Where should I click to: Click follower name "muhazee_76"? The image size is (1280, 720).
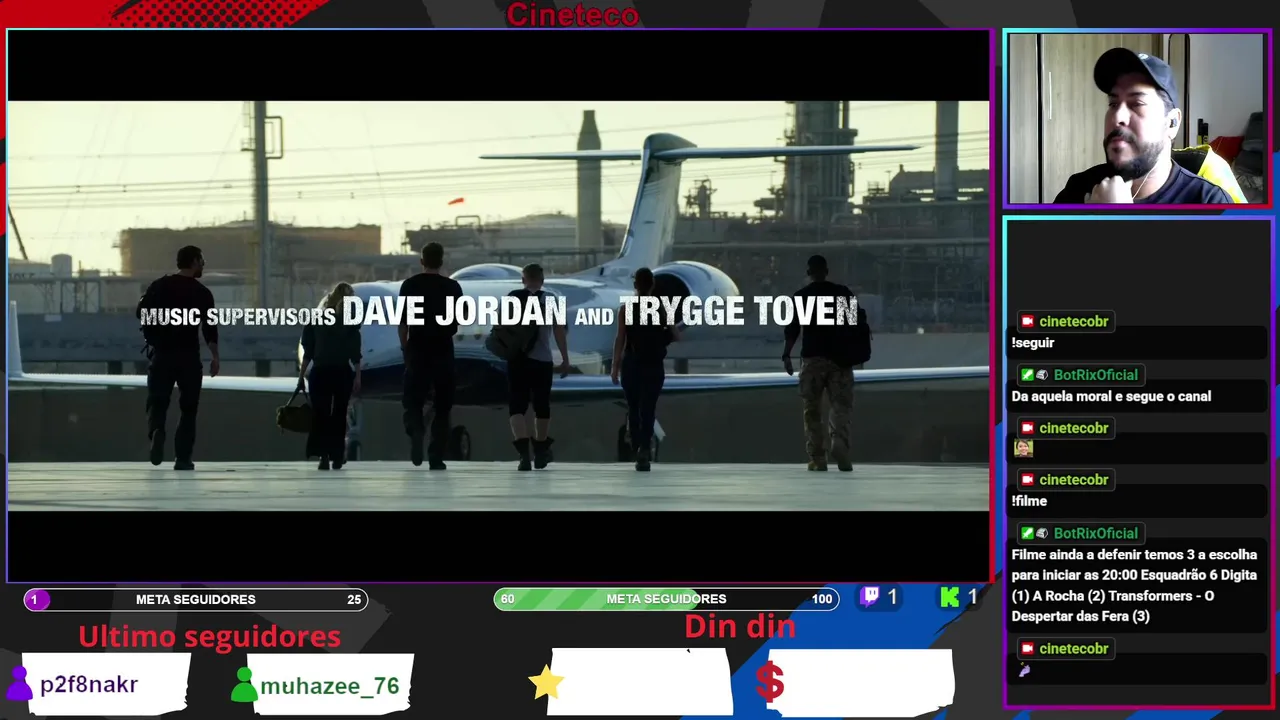pos(330,686)
